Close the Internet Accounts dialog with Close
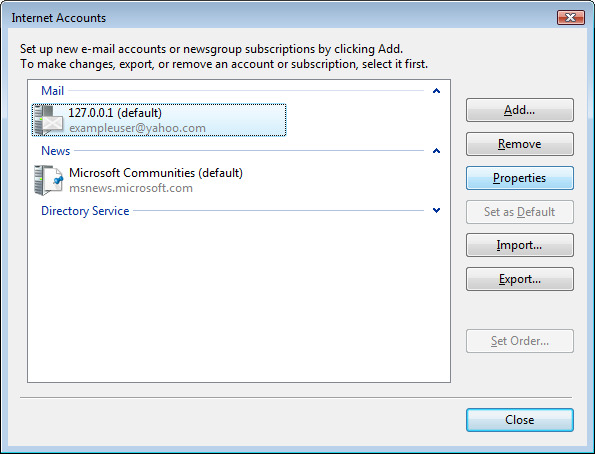 (x=519, y=420)
